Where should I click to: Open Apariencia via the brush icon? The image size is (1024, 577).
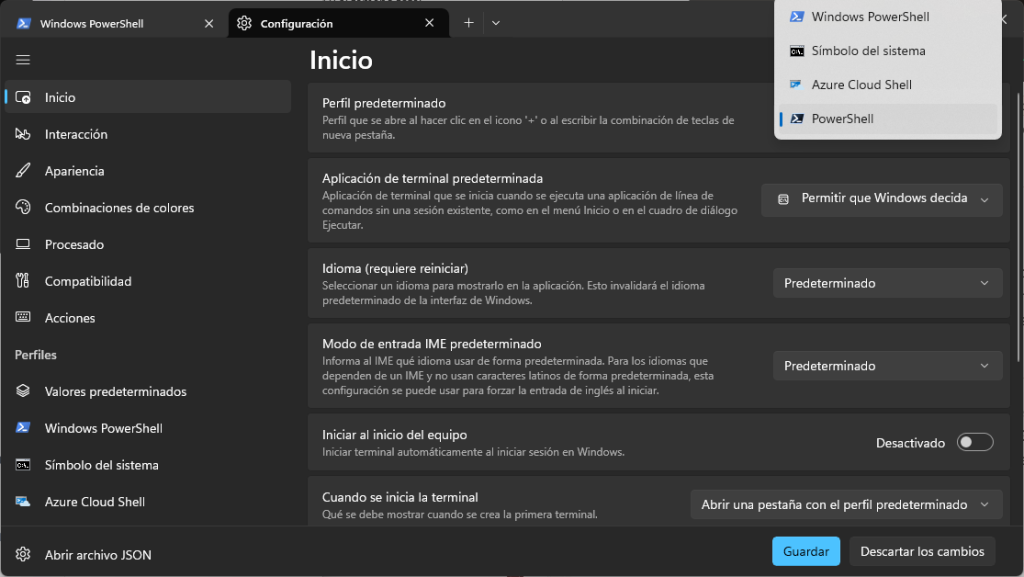pos(24,171)
